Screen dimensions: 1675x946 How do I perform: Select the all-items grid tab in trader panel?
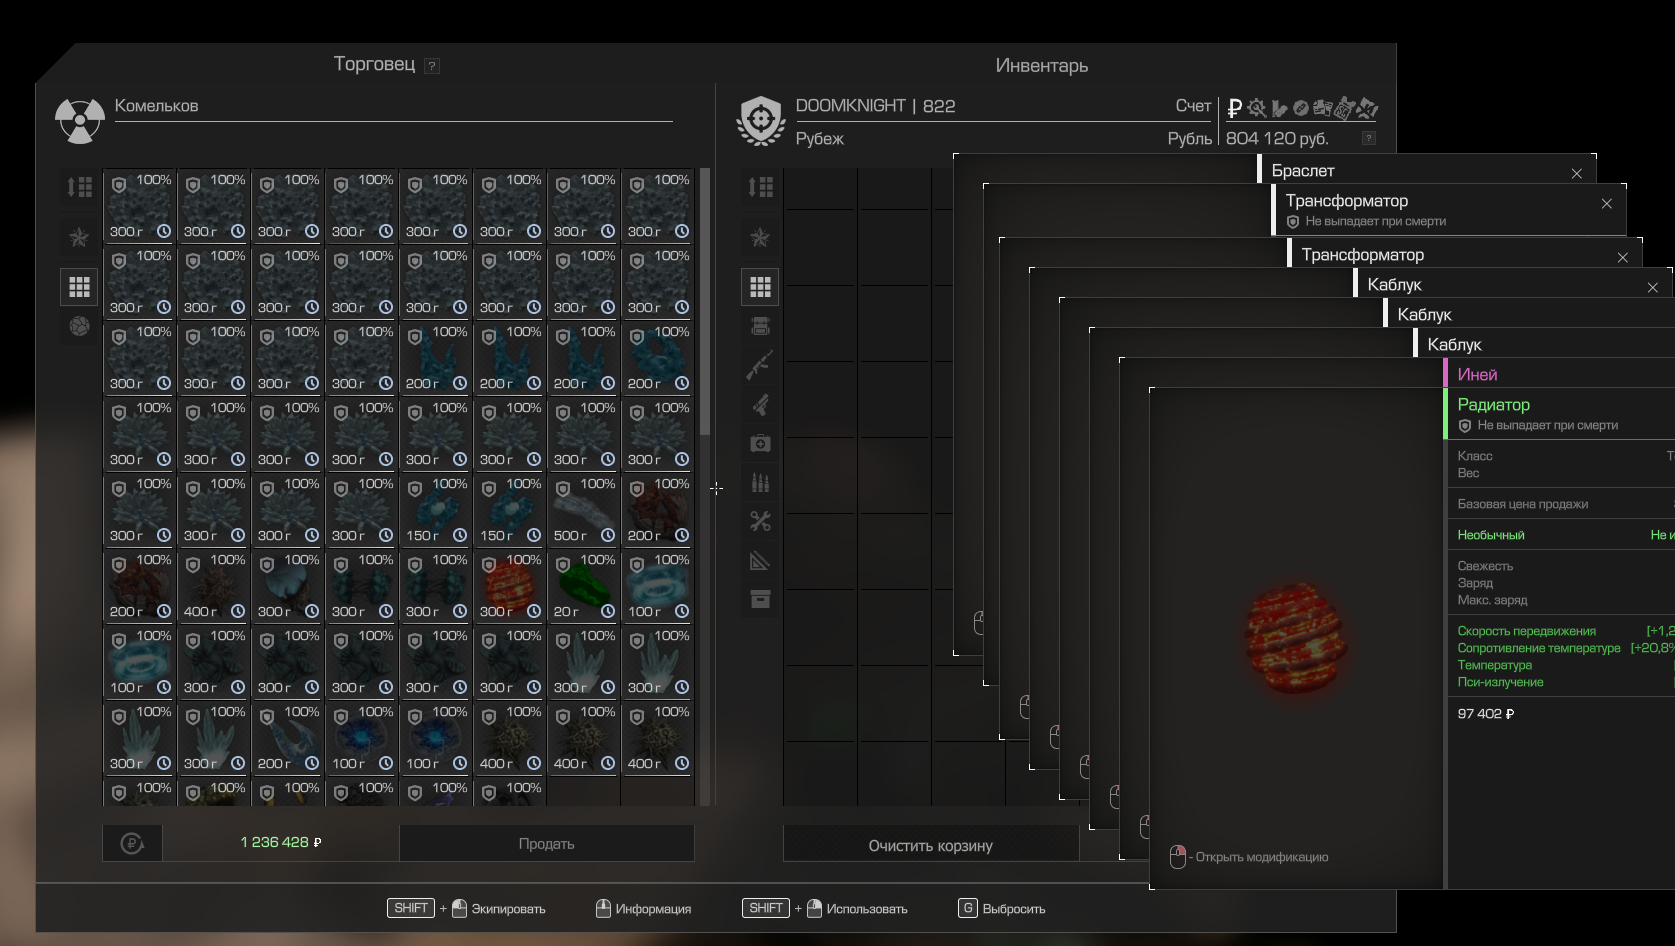(x=79, y=287)
